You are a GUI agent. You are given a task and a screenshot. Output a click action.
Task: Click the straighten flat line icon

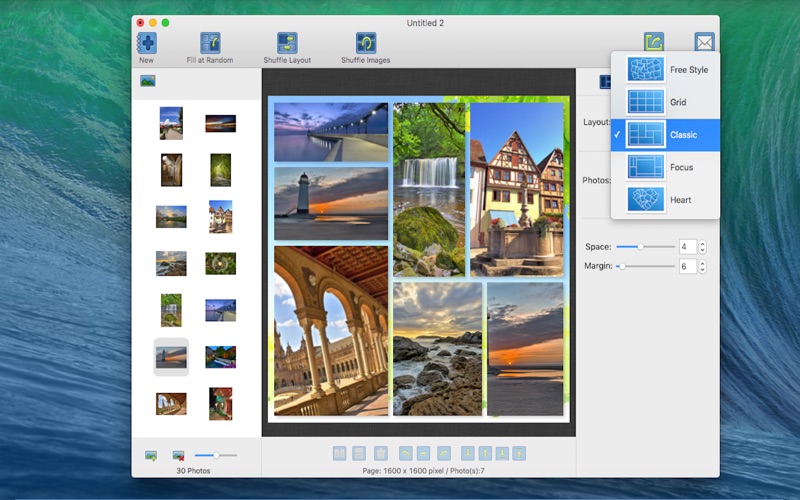423,453
